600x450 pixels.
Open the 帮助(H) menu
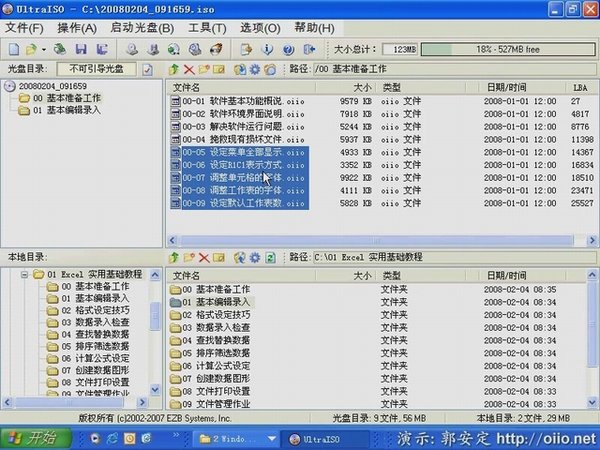click(314, 28)
